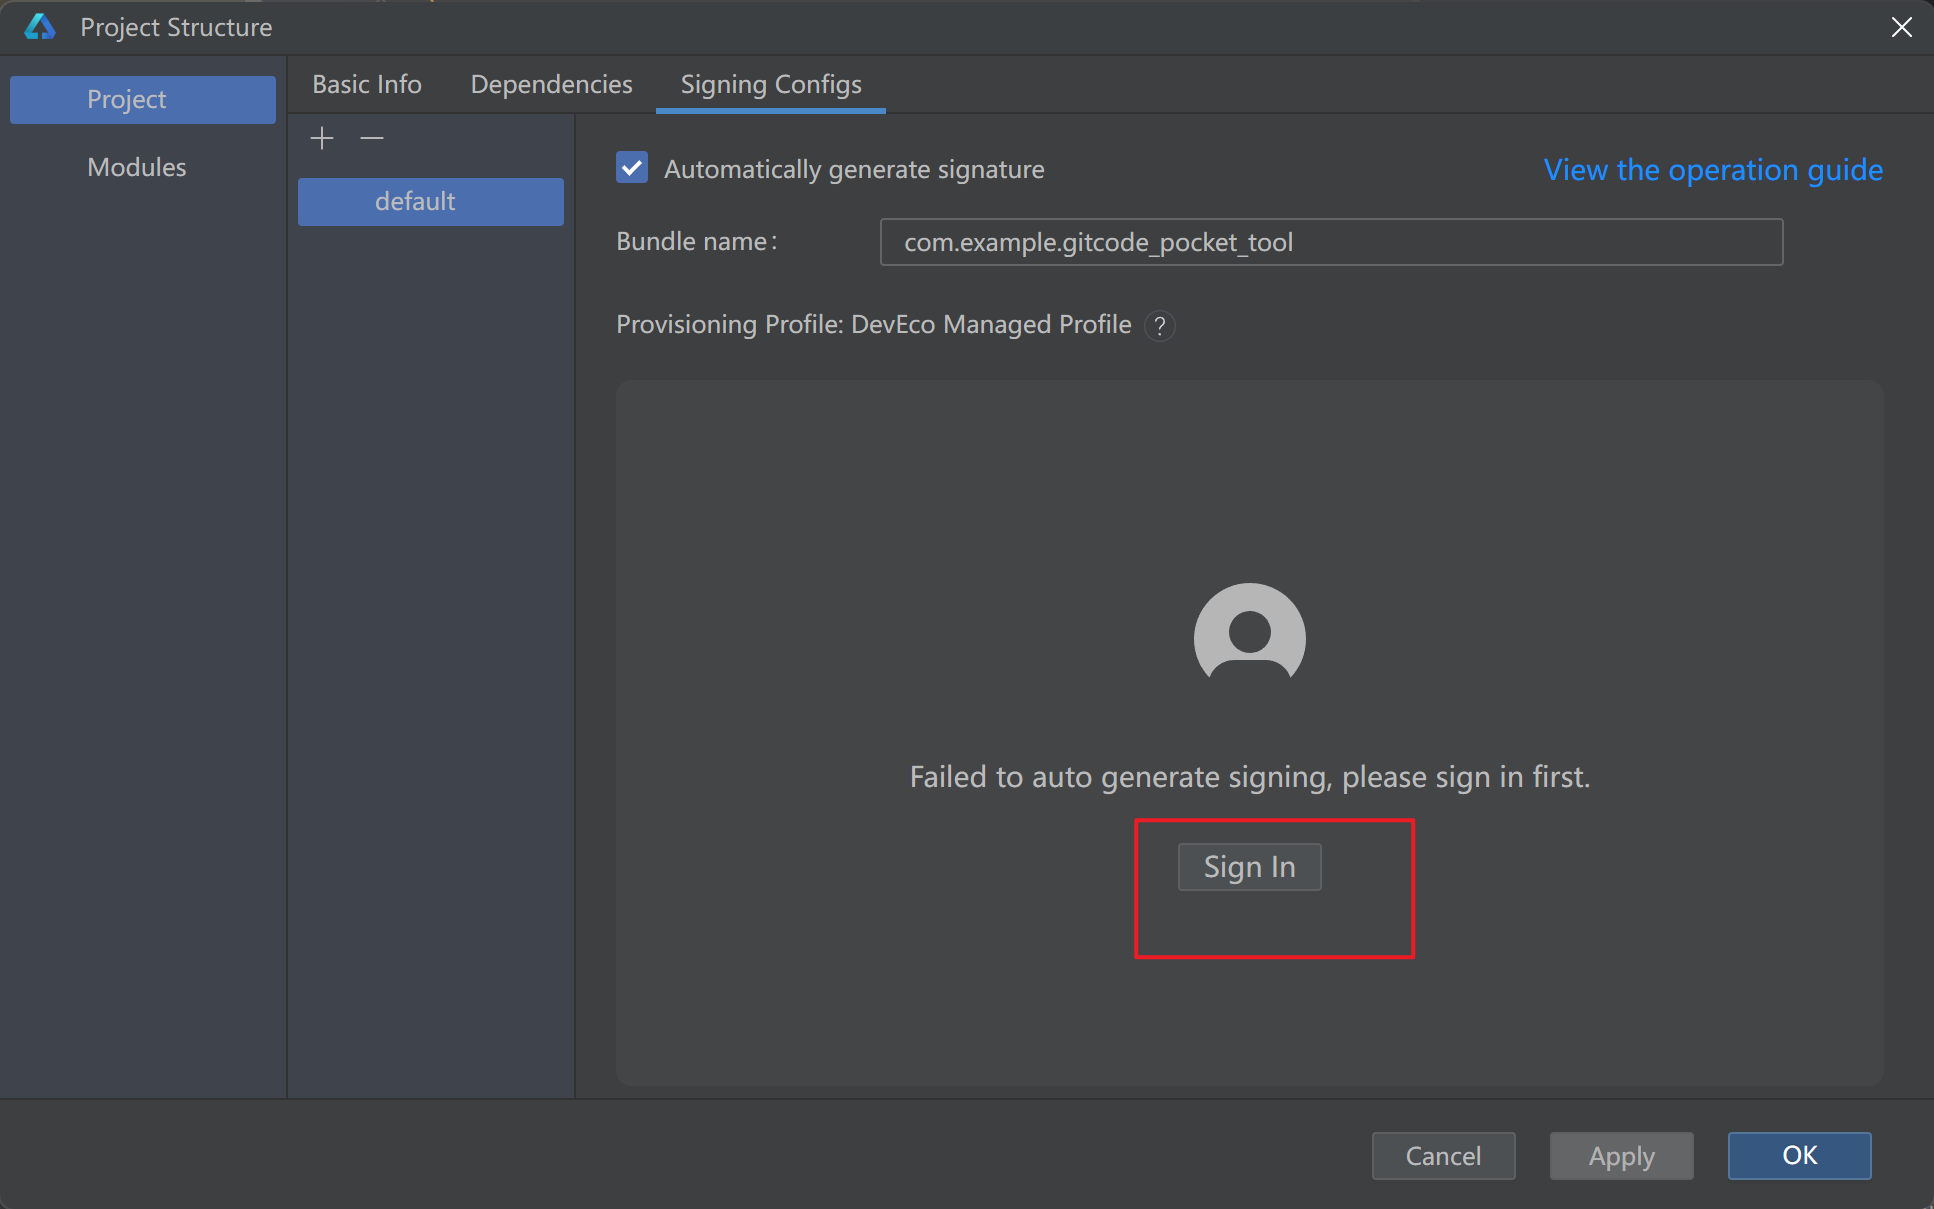Confirm with the OK button
This screenshot has height=1209, width=1934.
(x=1799, y=1156)
